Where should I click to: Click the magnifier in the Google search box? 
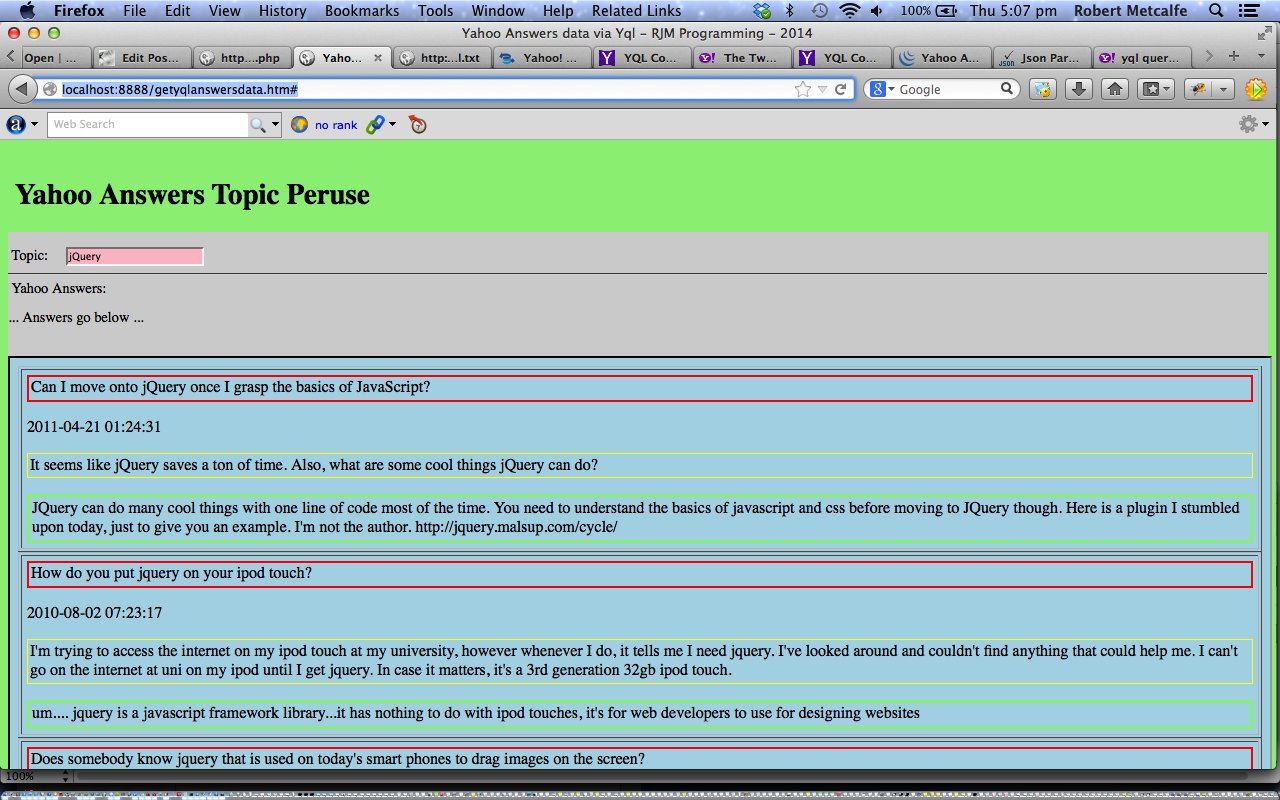1008,89
